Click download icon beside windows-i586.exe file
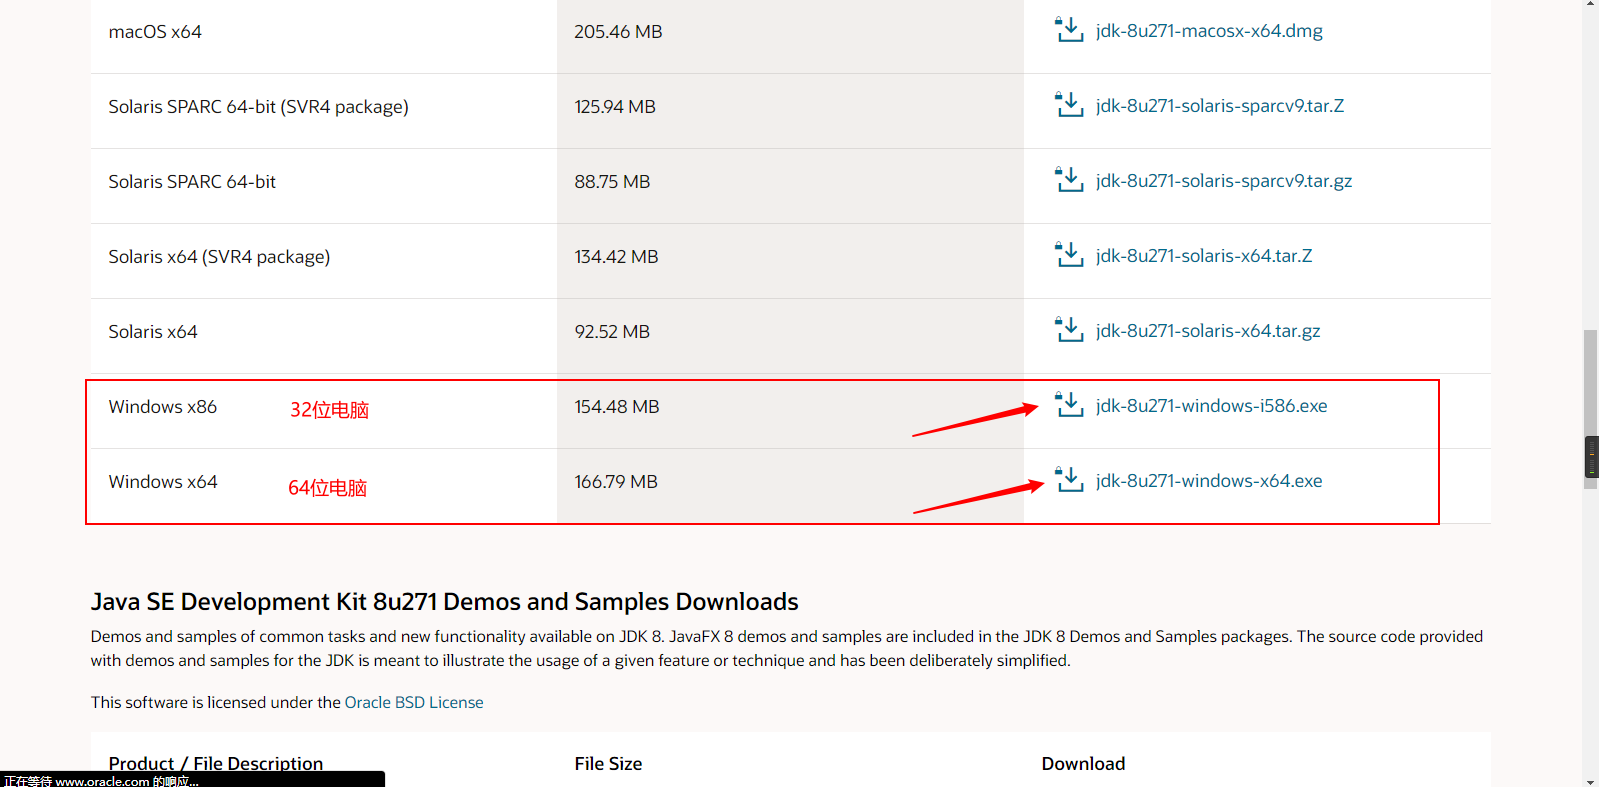The image size is (1599, 787). [x=1069, y=405]
